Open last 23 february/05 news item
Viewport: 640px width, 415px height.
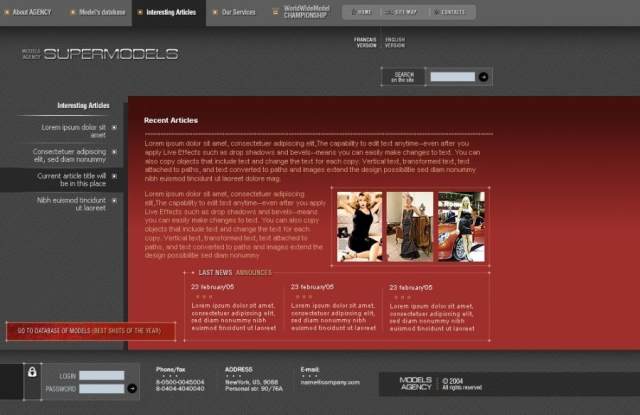(432, 309)
